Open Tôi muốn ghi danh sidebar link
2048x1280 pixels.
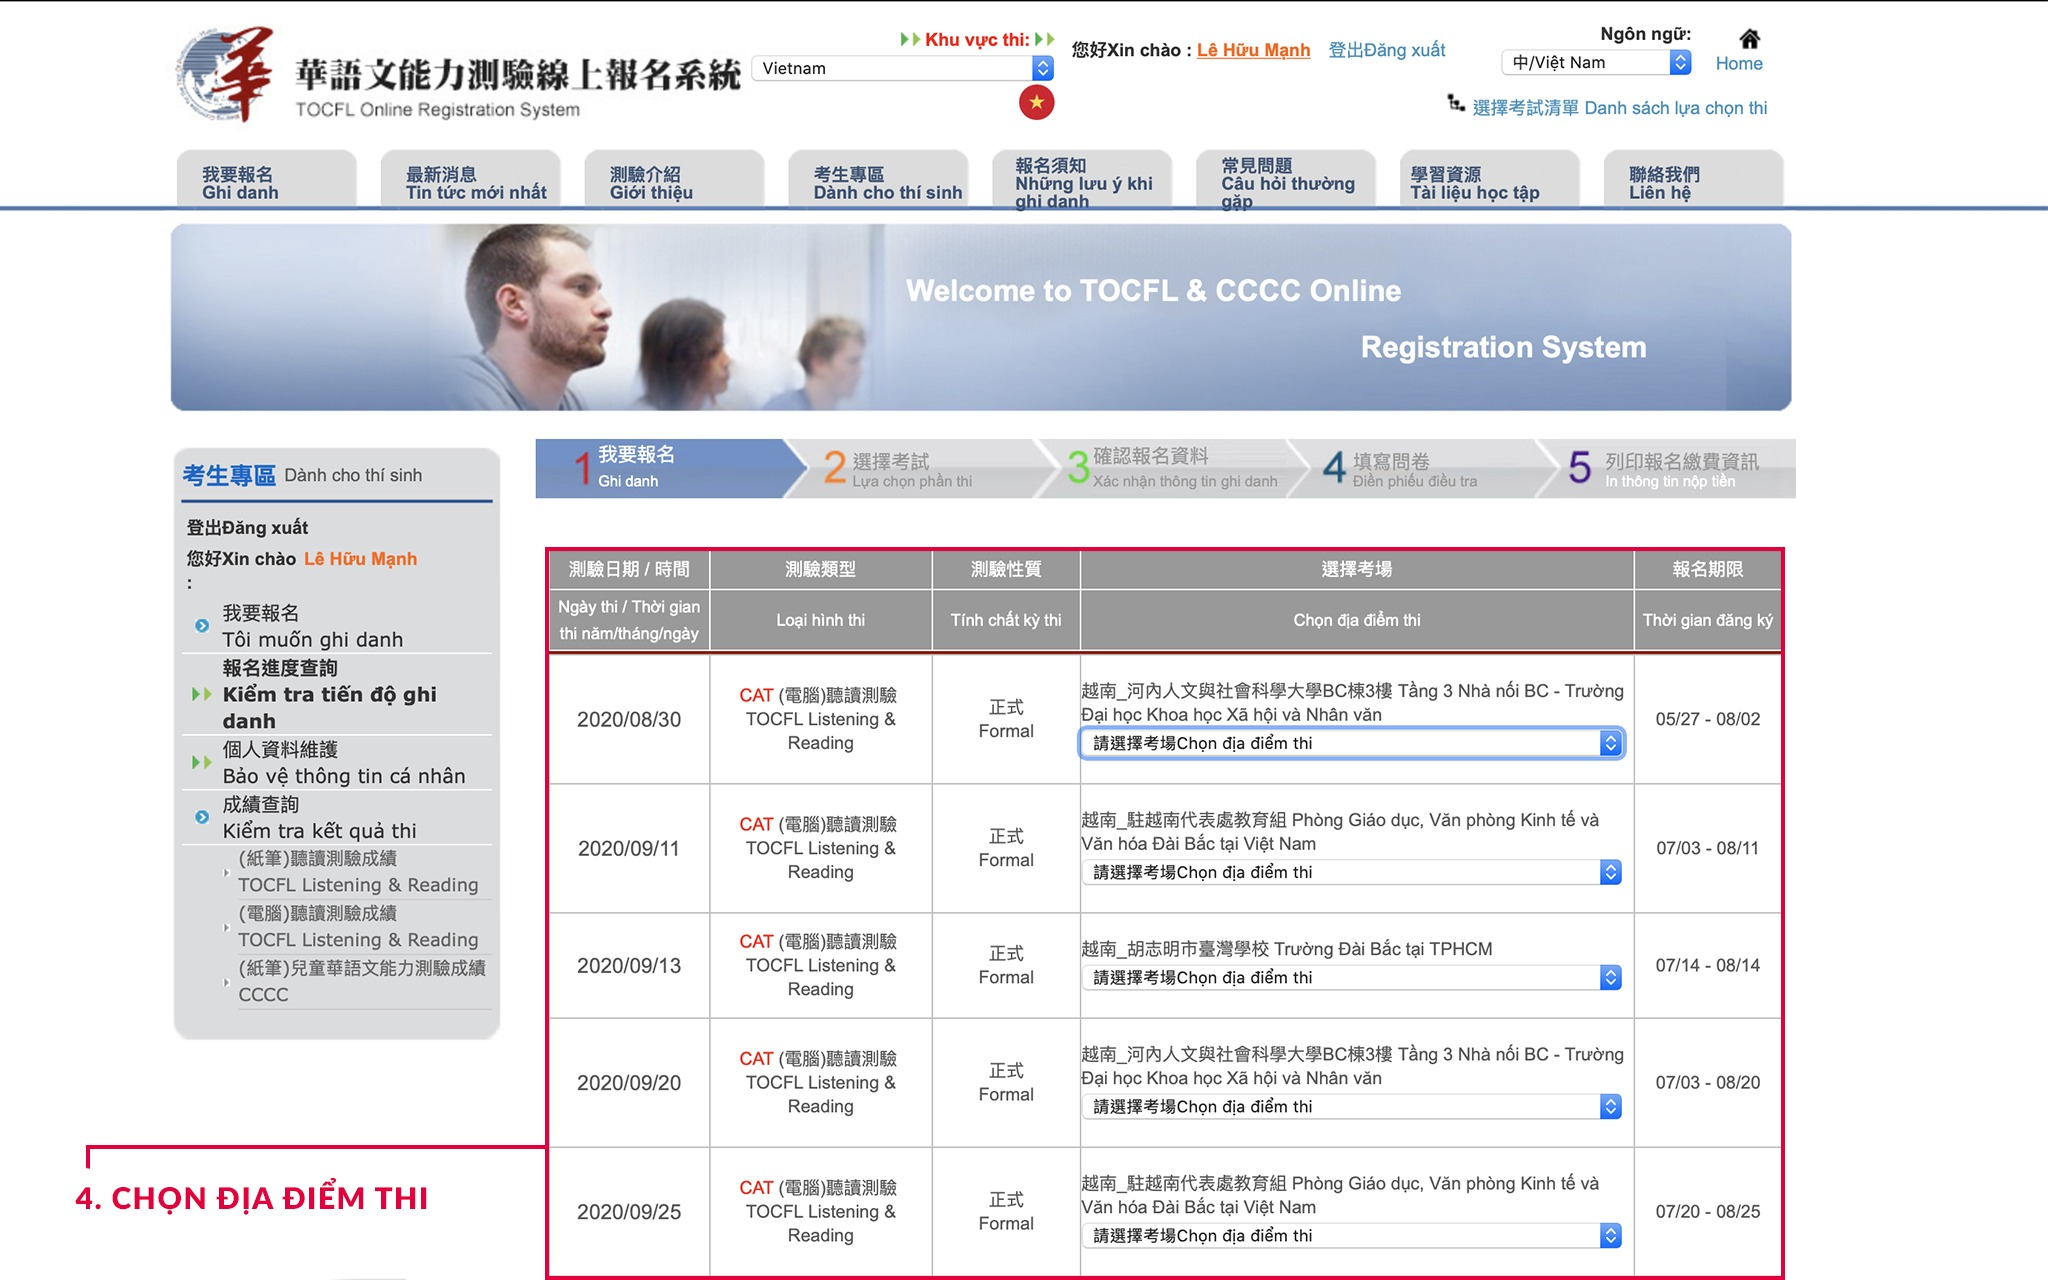[312, 626]
